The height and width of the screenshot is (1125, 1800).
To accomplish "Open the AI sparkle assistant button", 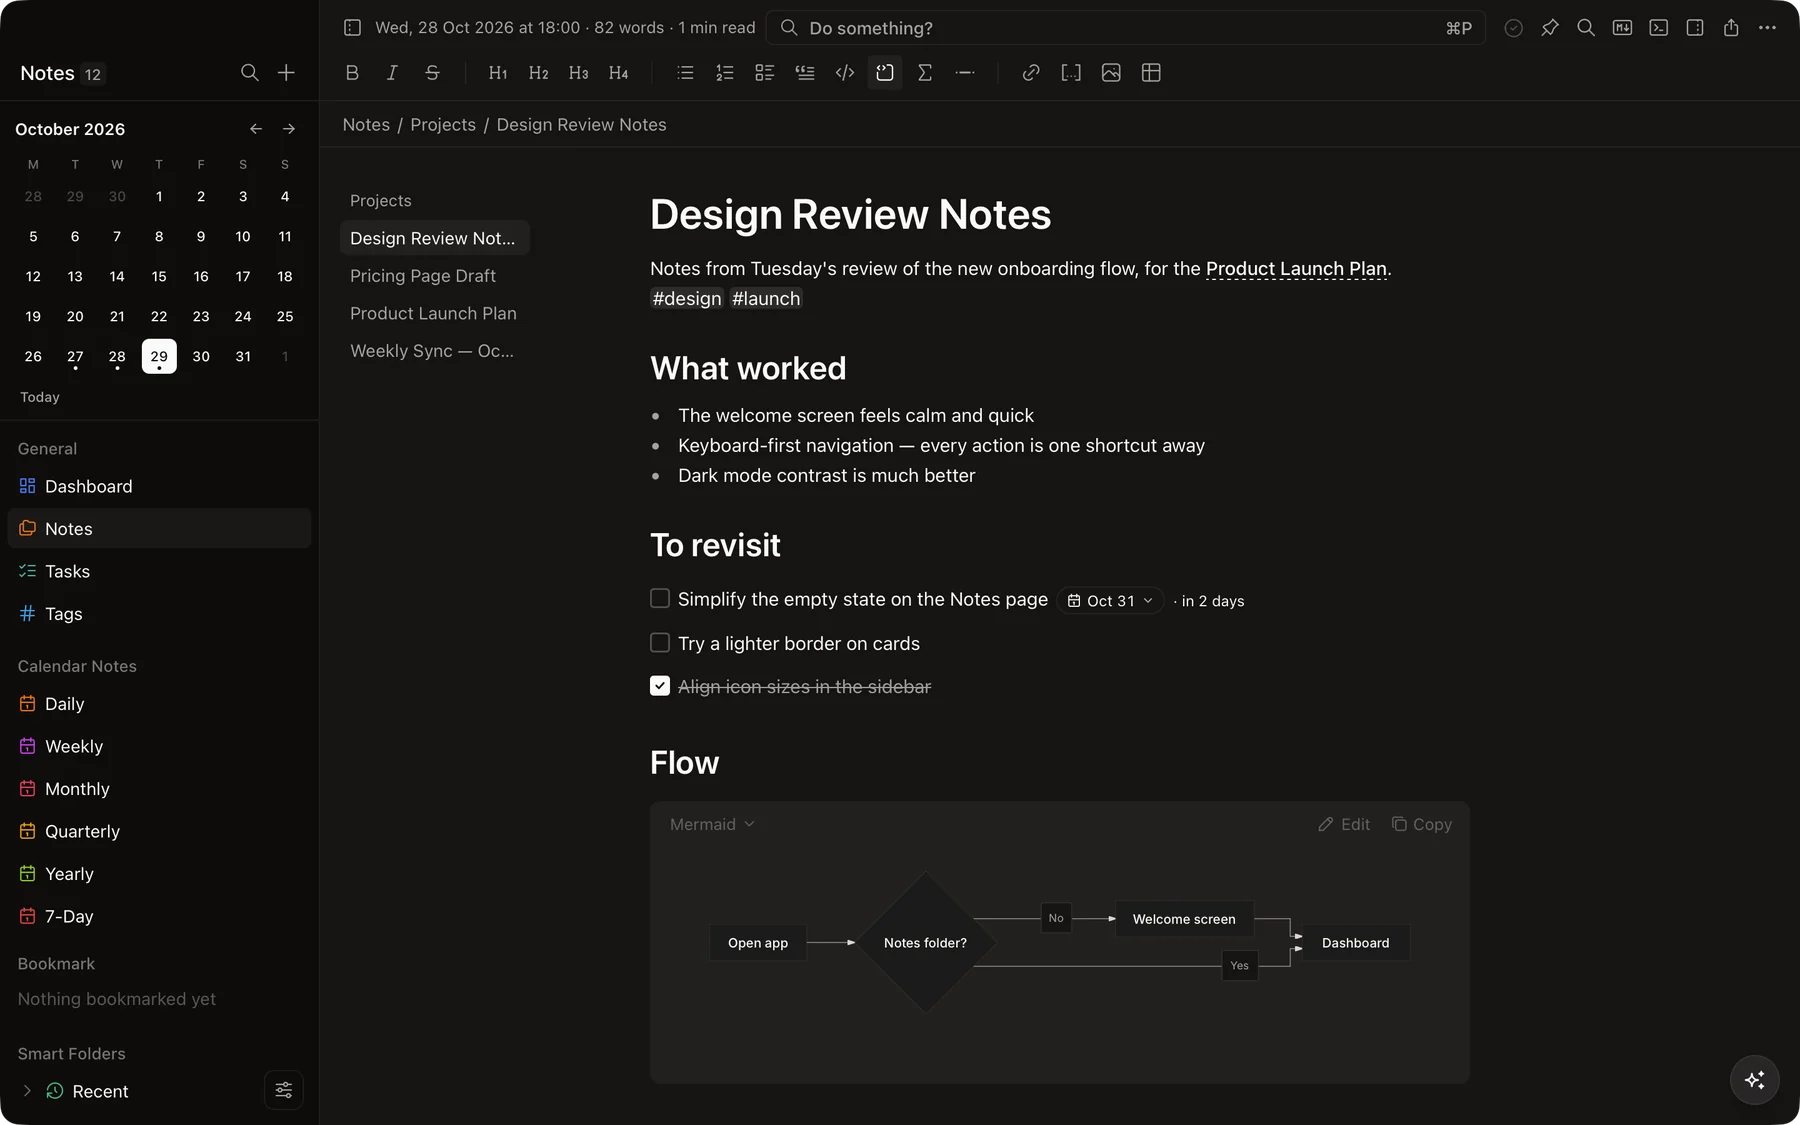I will 1754,1080.
